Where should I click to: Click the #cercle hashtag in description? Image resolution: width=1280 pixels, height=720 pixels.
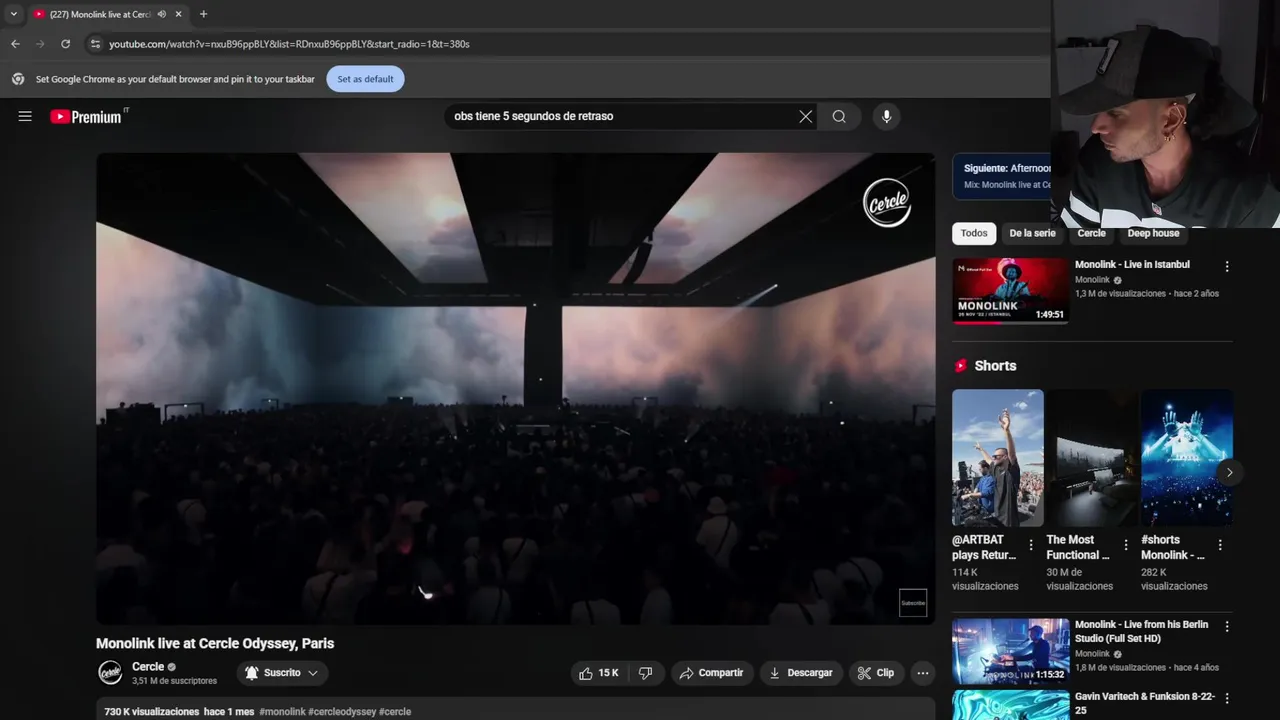click(395, 712)
